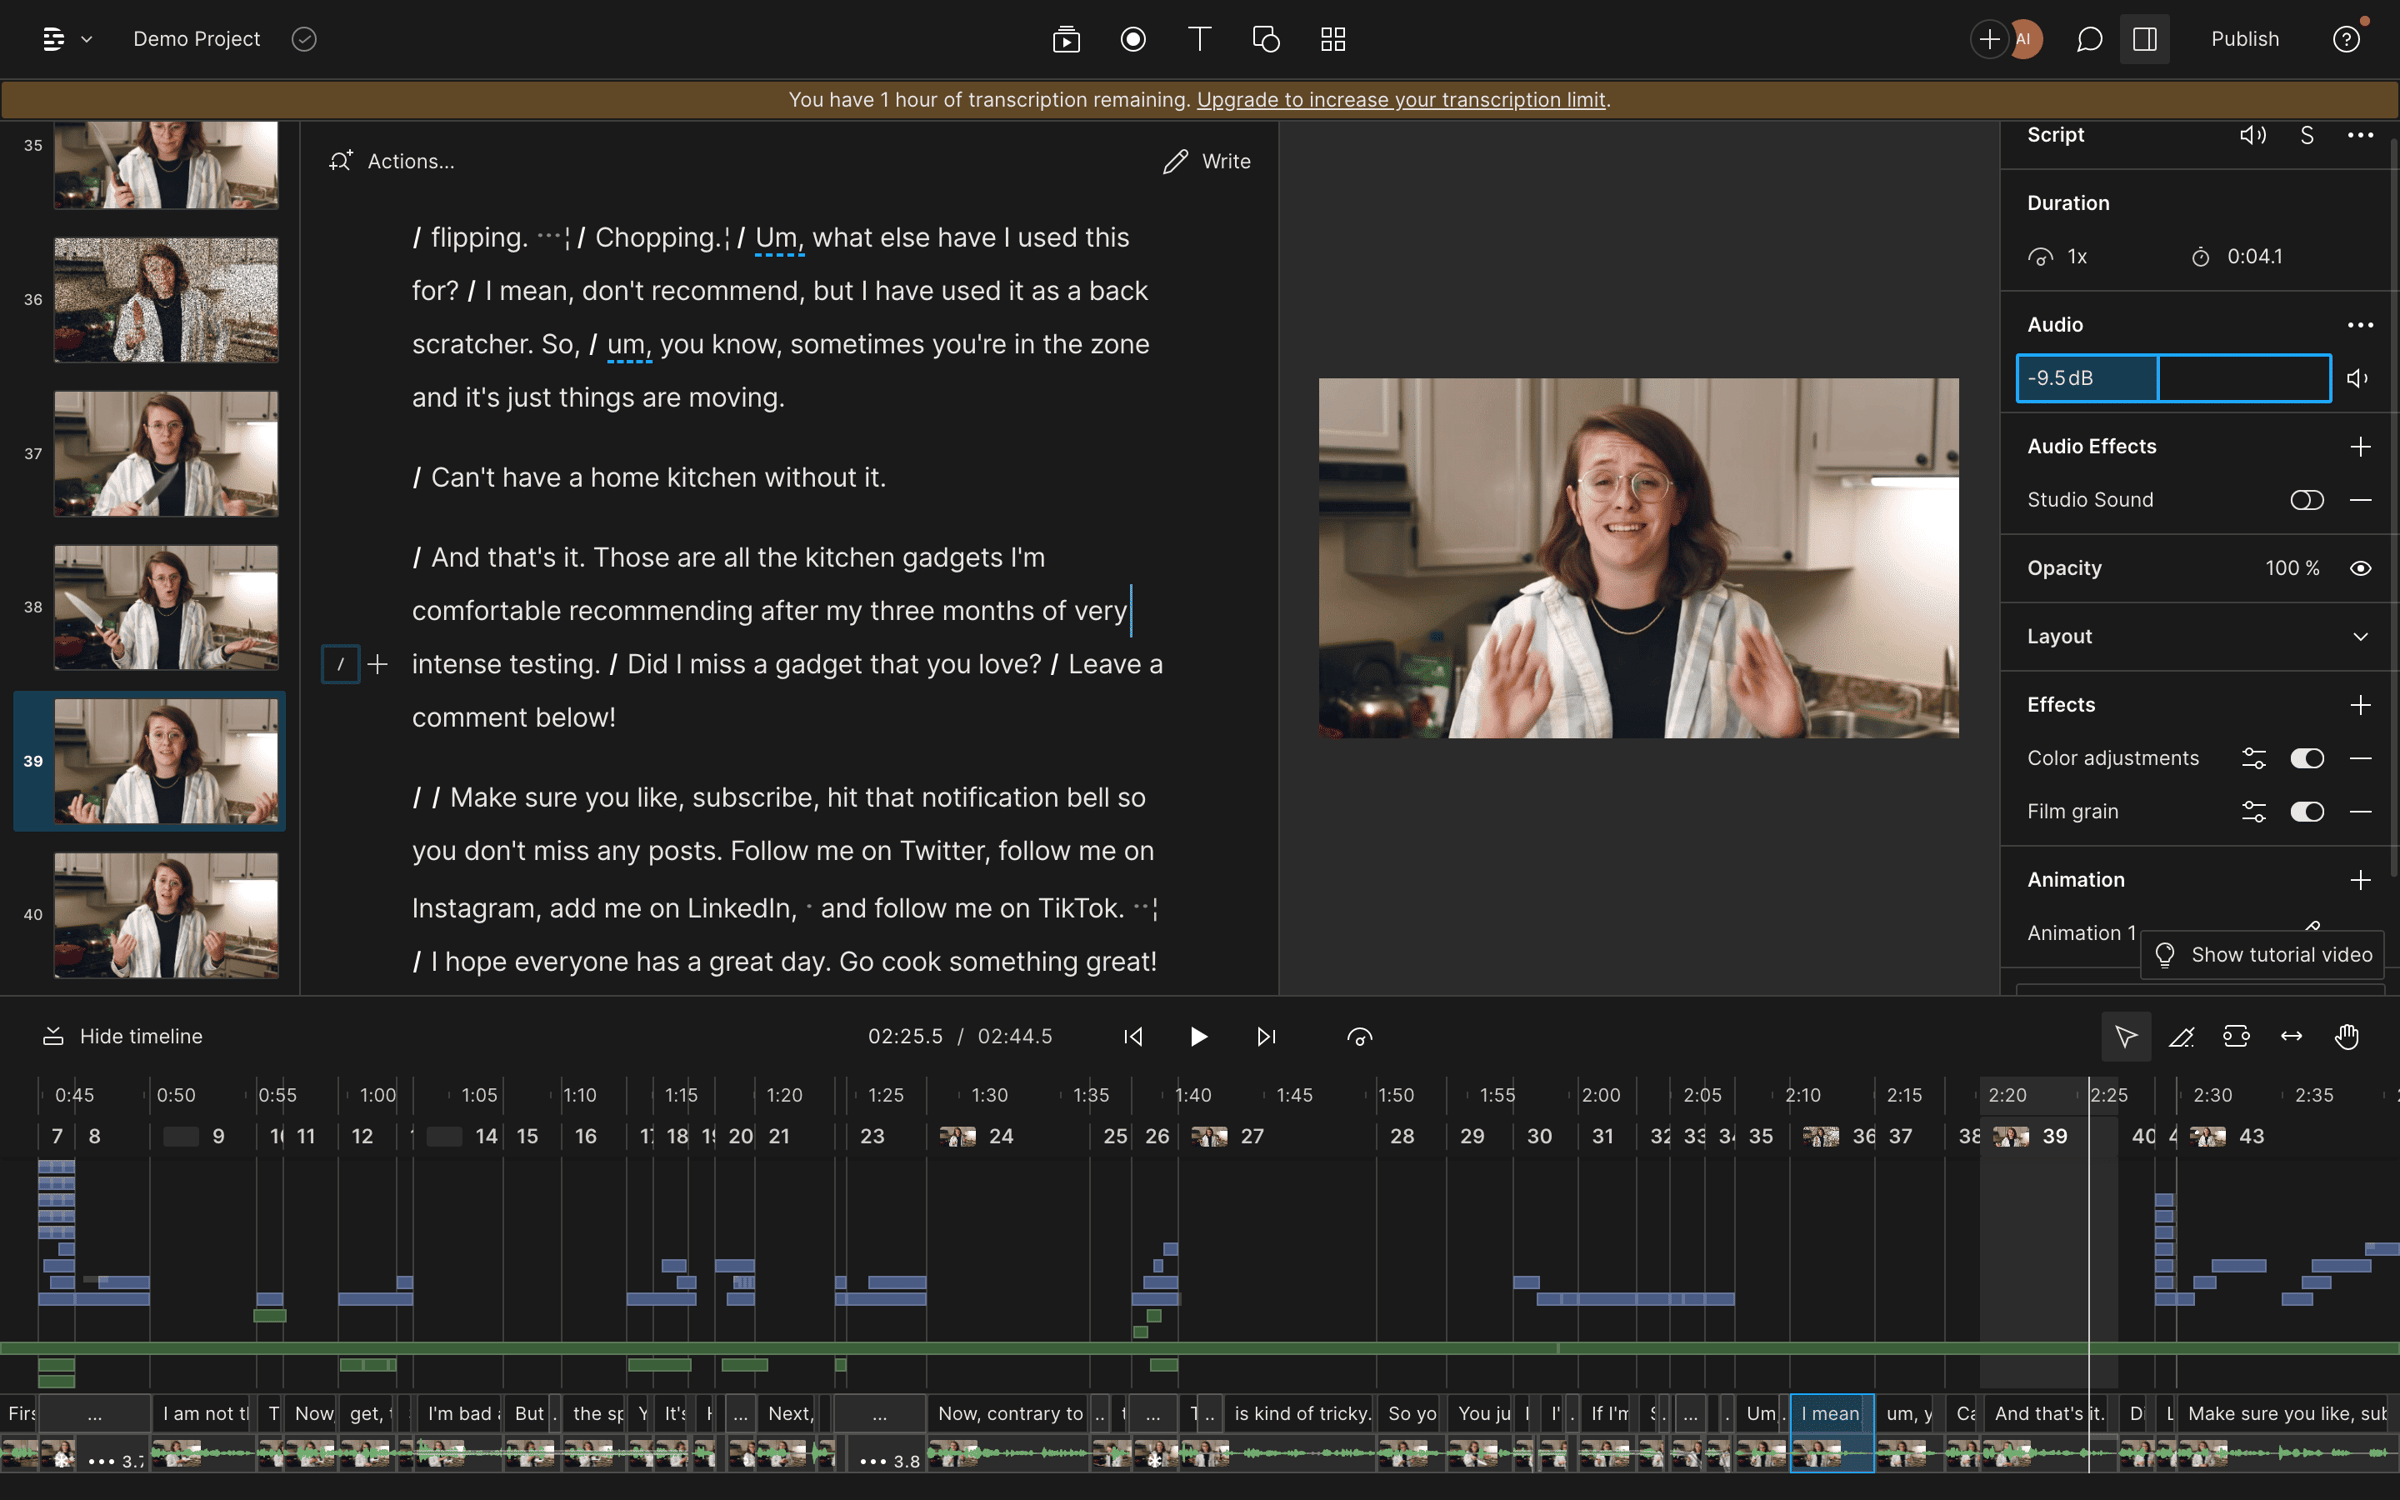Open the shapes tool in the top toolbar
Viewport: 2400px width, 1500px height.
click(x=1265, y=39)
